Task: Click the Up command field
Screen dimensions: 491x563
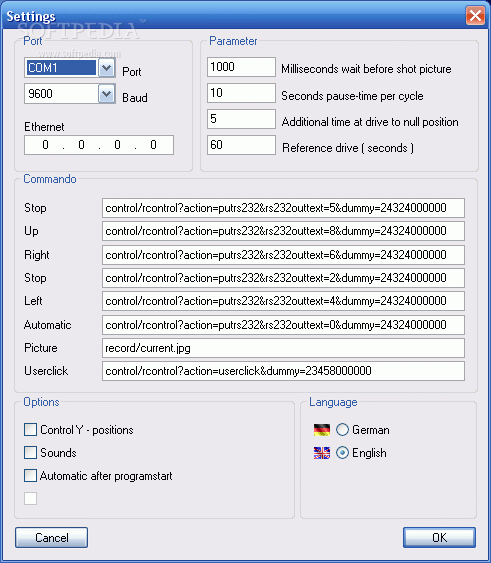Action: coord(283,231)
